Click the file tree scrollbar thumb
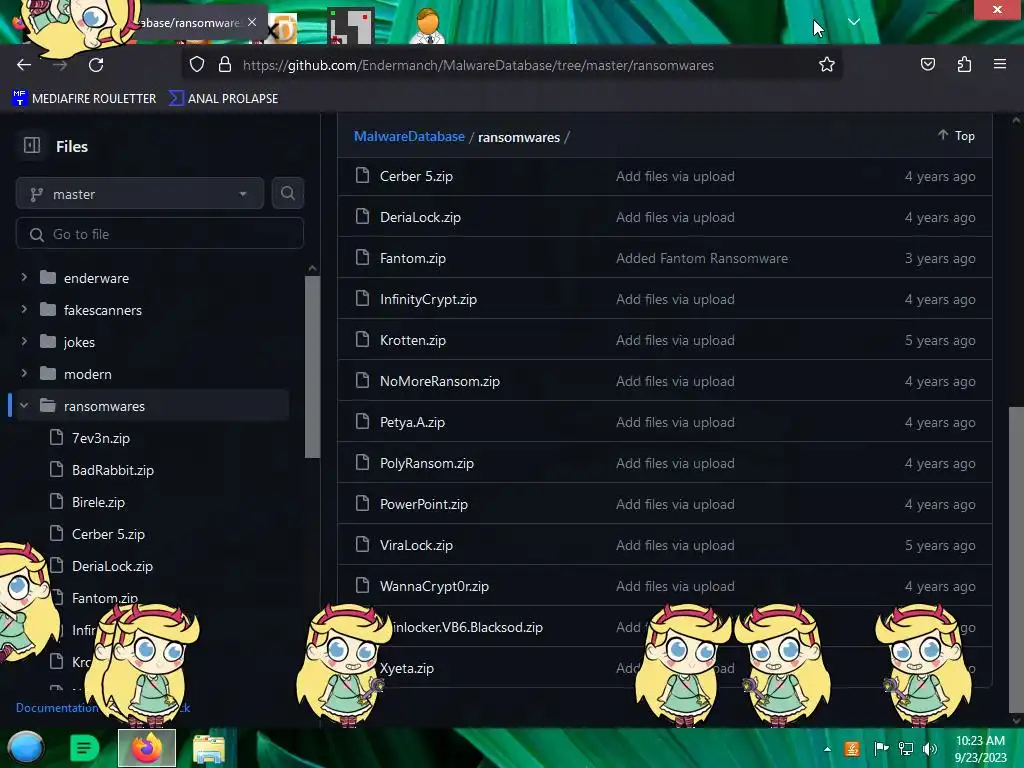This screenshot has width=1024, height=768. point(312,367)
